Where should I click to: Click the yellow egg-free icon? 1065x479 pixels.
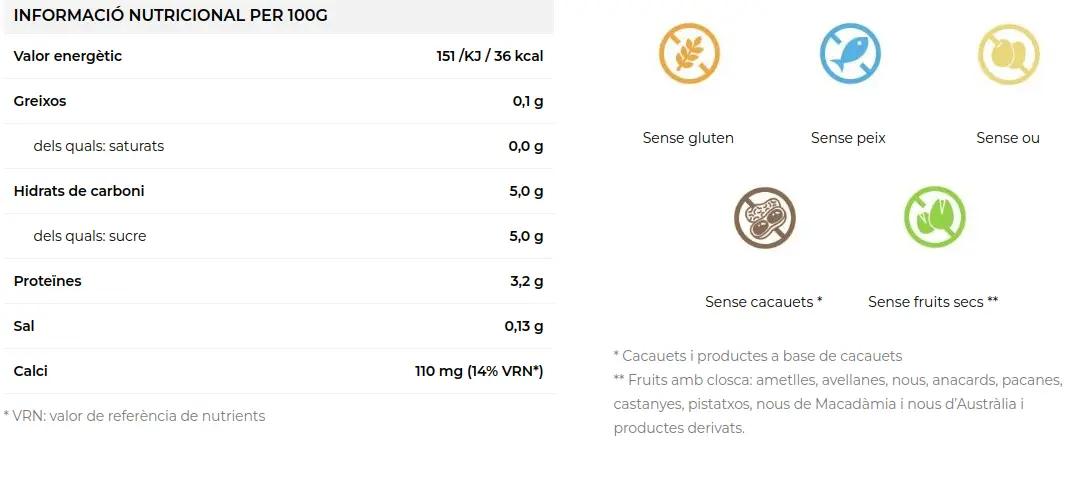[x=1009, y=54]
